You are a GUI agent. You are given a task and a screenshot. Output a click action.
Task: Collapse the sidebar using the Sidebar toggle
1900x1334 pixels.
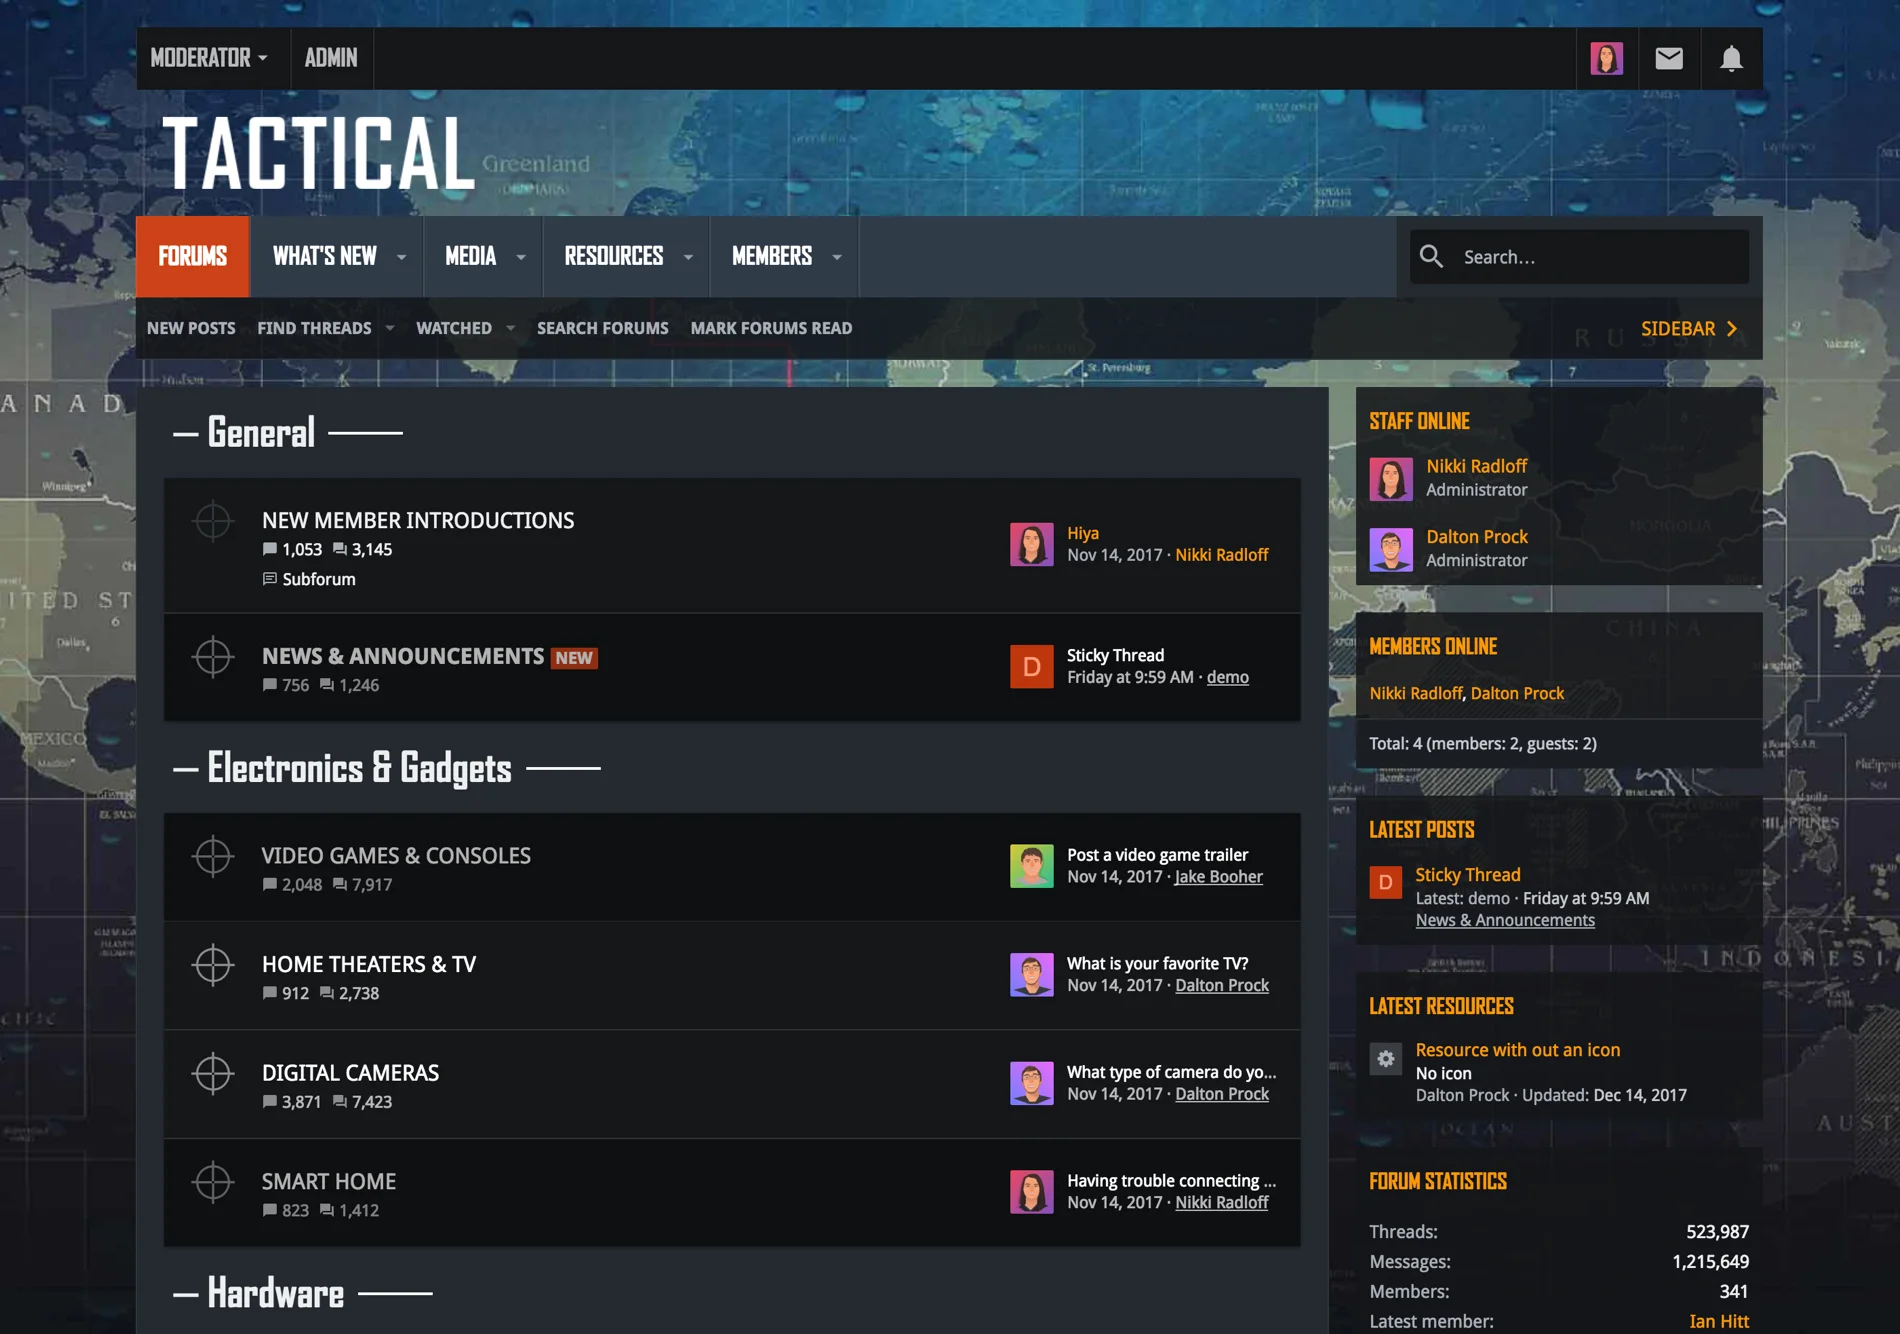tap(1689, 328)
